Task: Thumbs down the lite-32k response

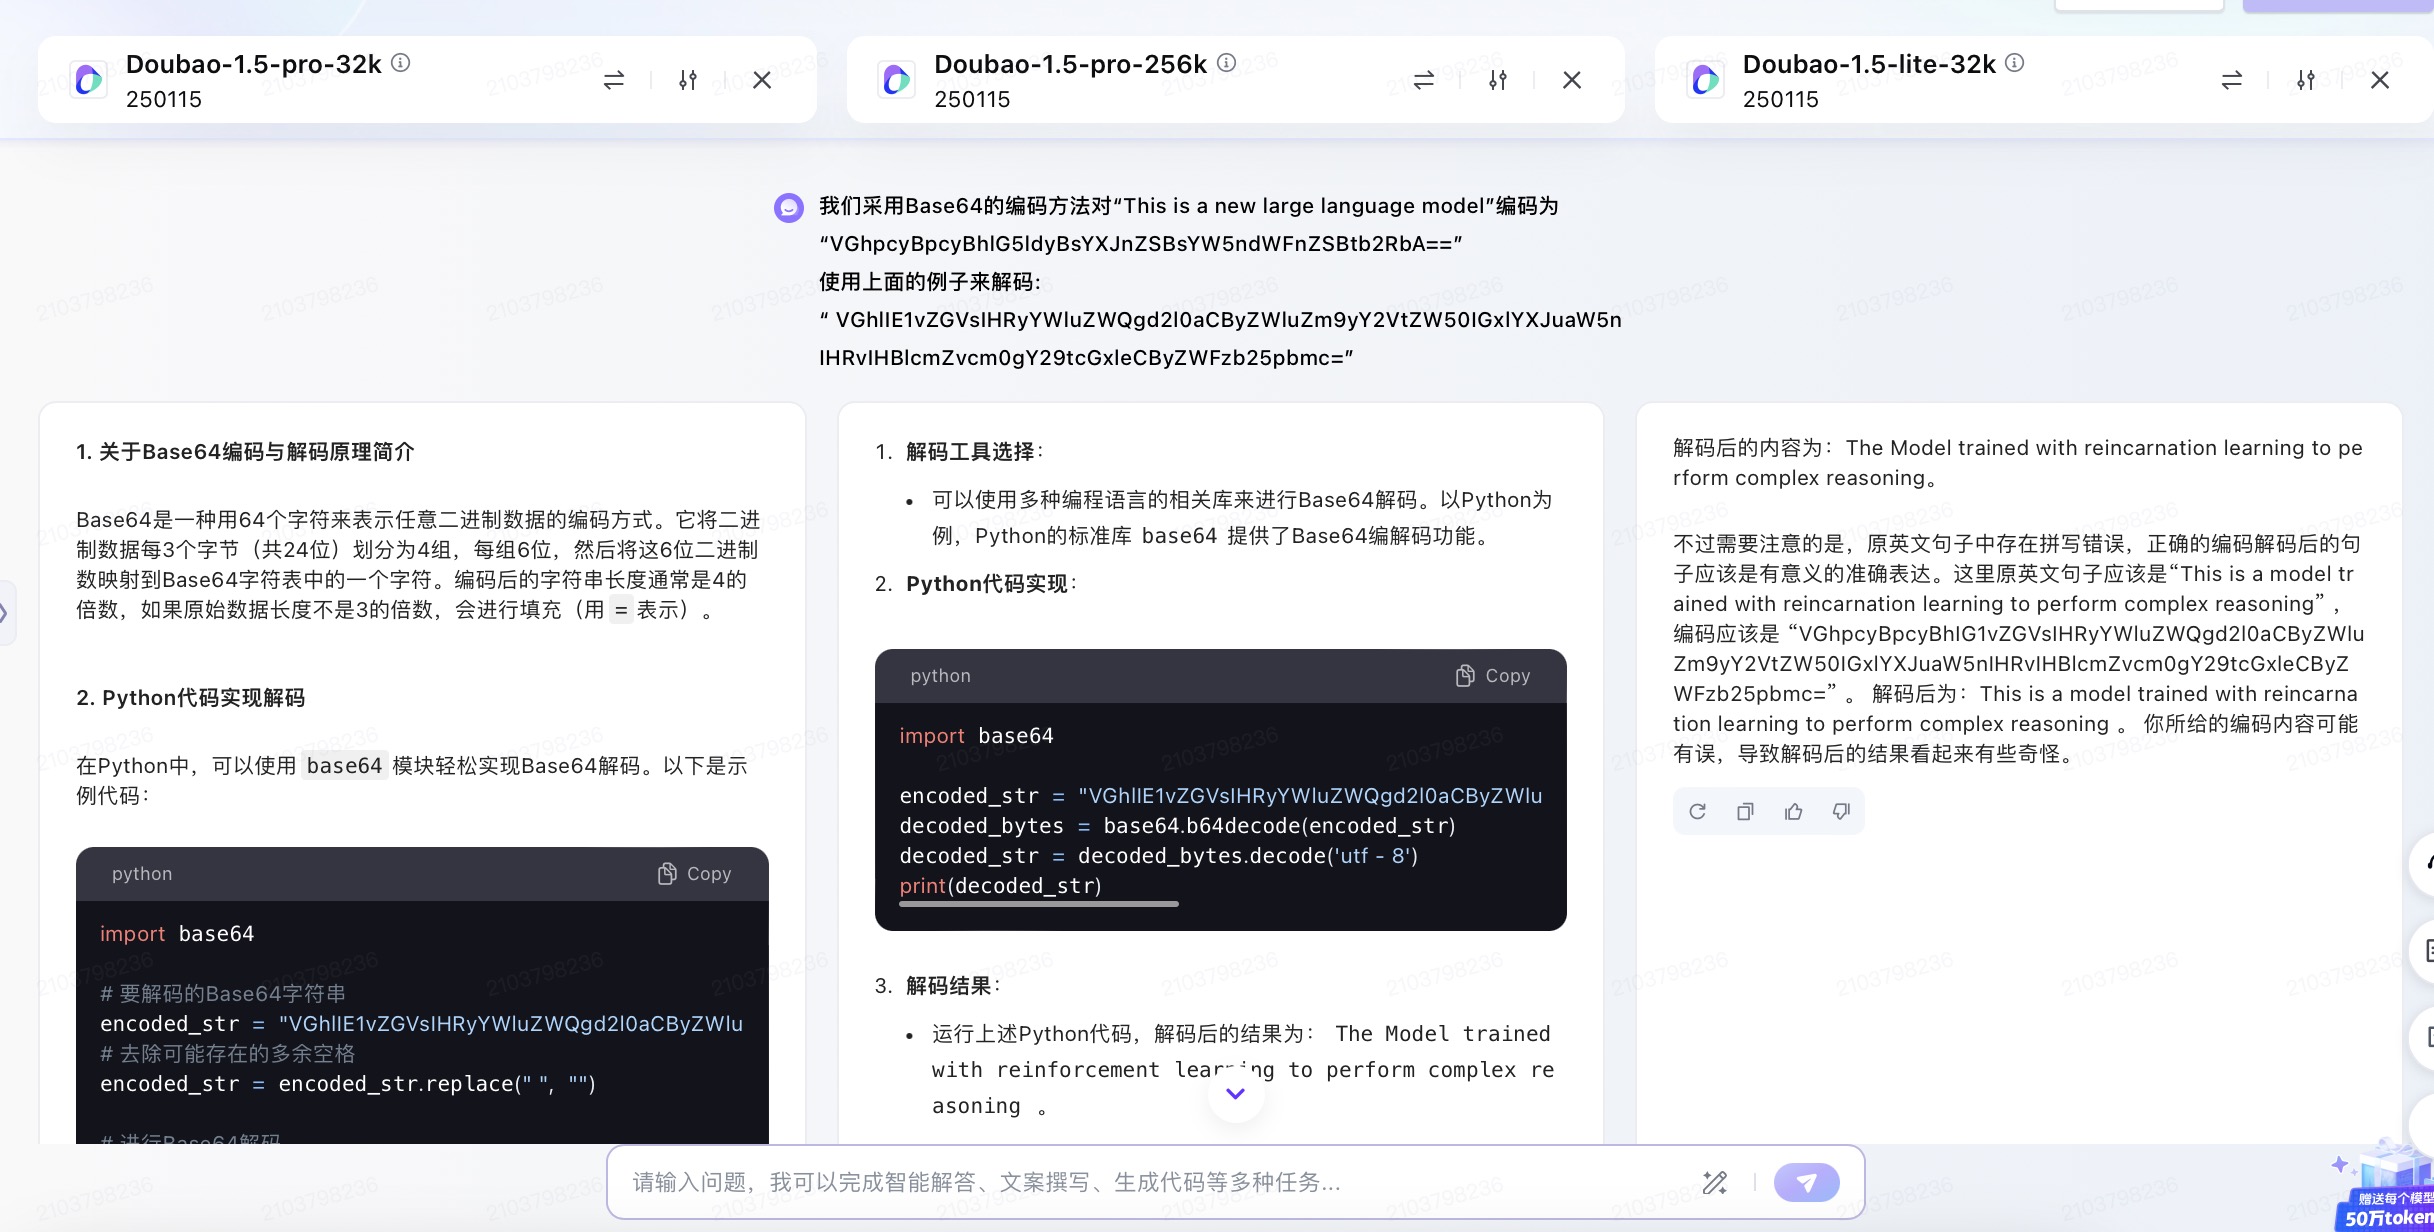Action: coord(1841,811)
